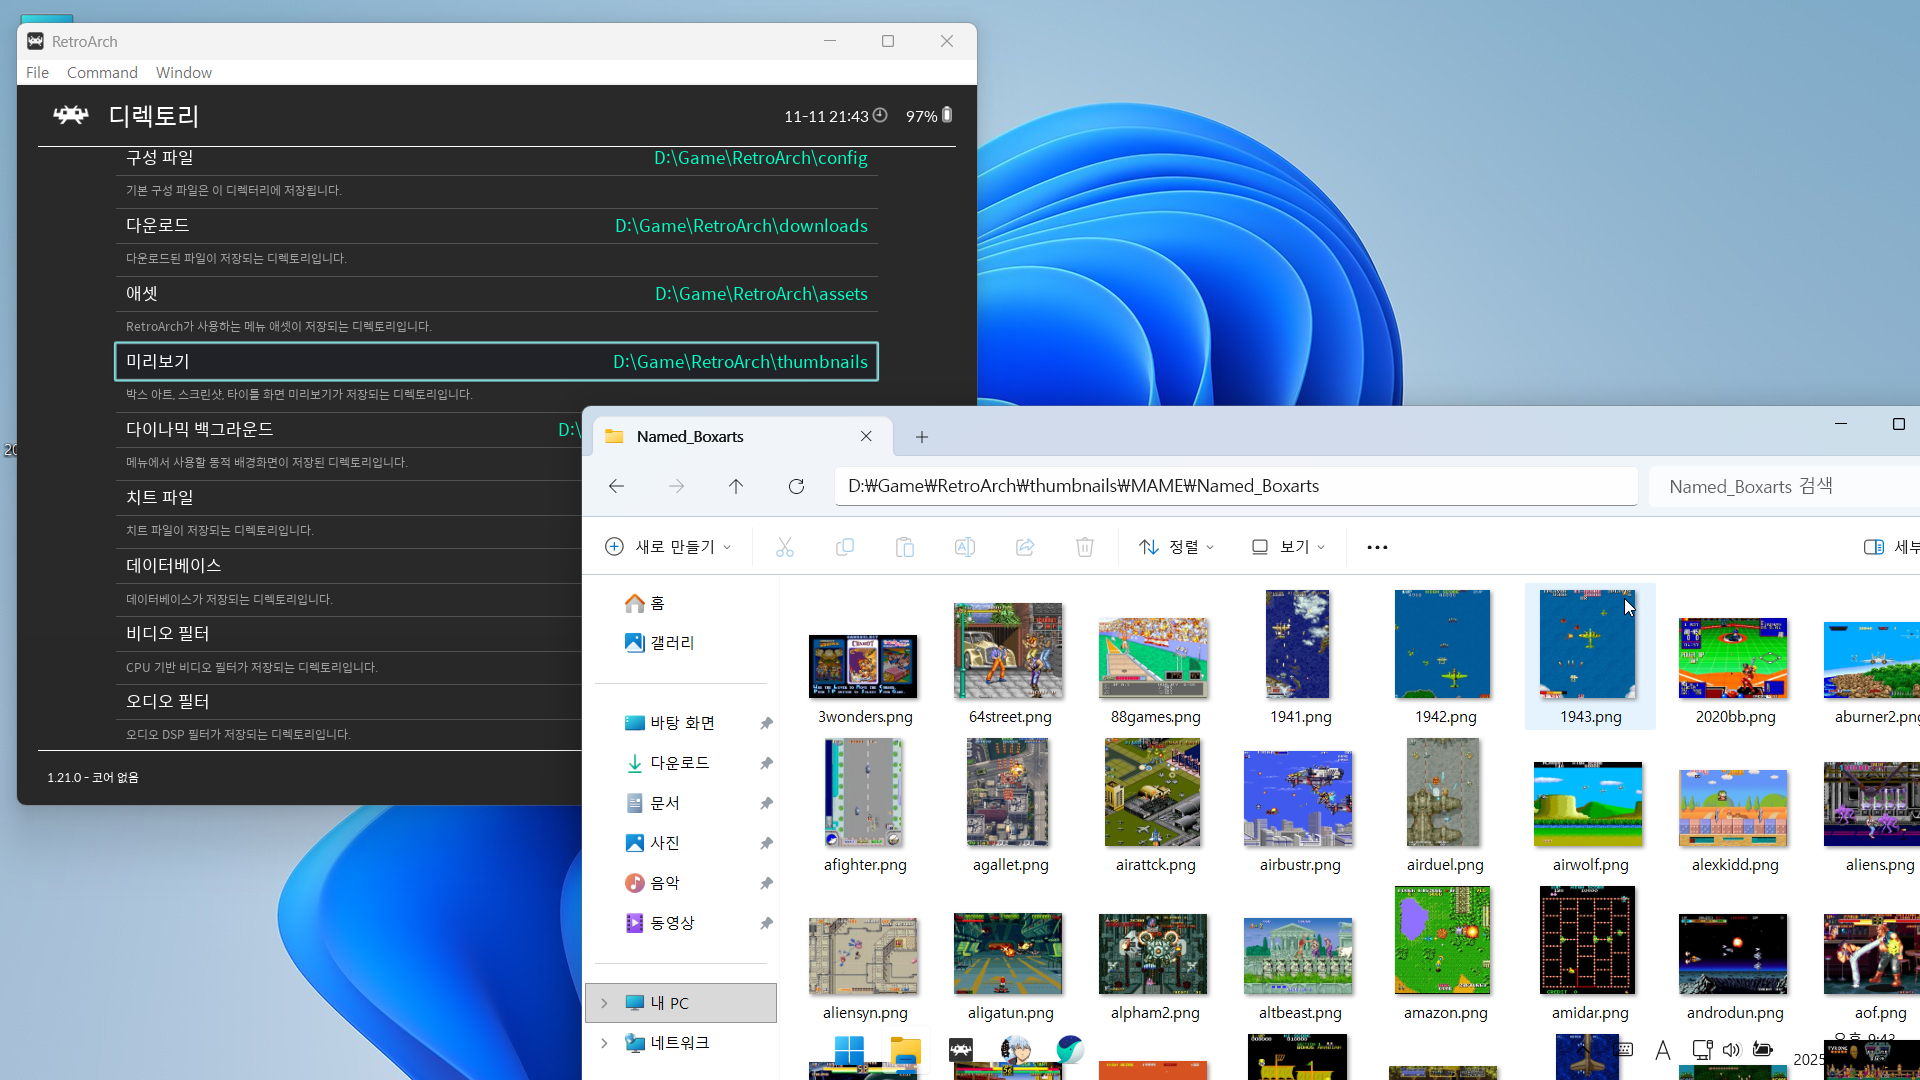This screenshot has height=1080, width=1920.
Task: Click the back navigation arrow
Action: [616, 486]
